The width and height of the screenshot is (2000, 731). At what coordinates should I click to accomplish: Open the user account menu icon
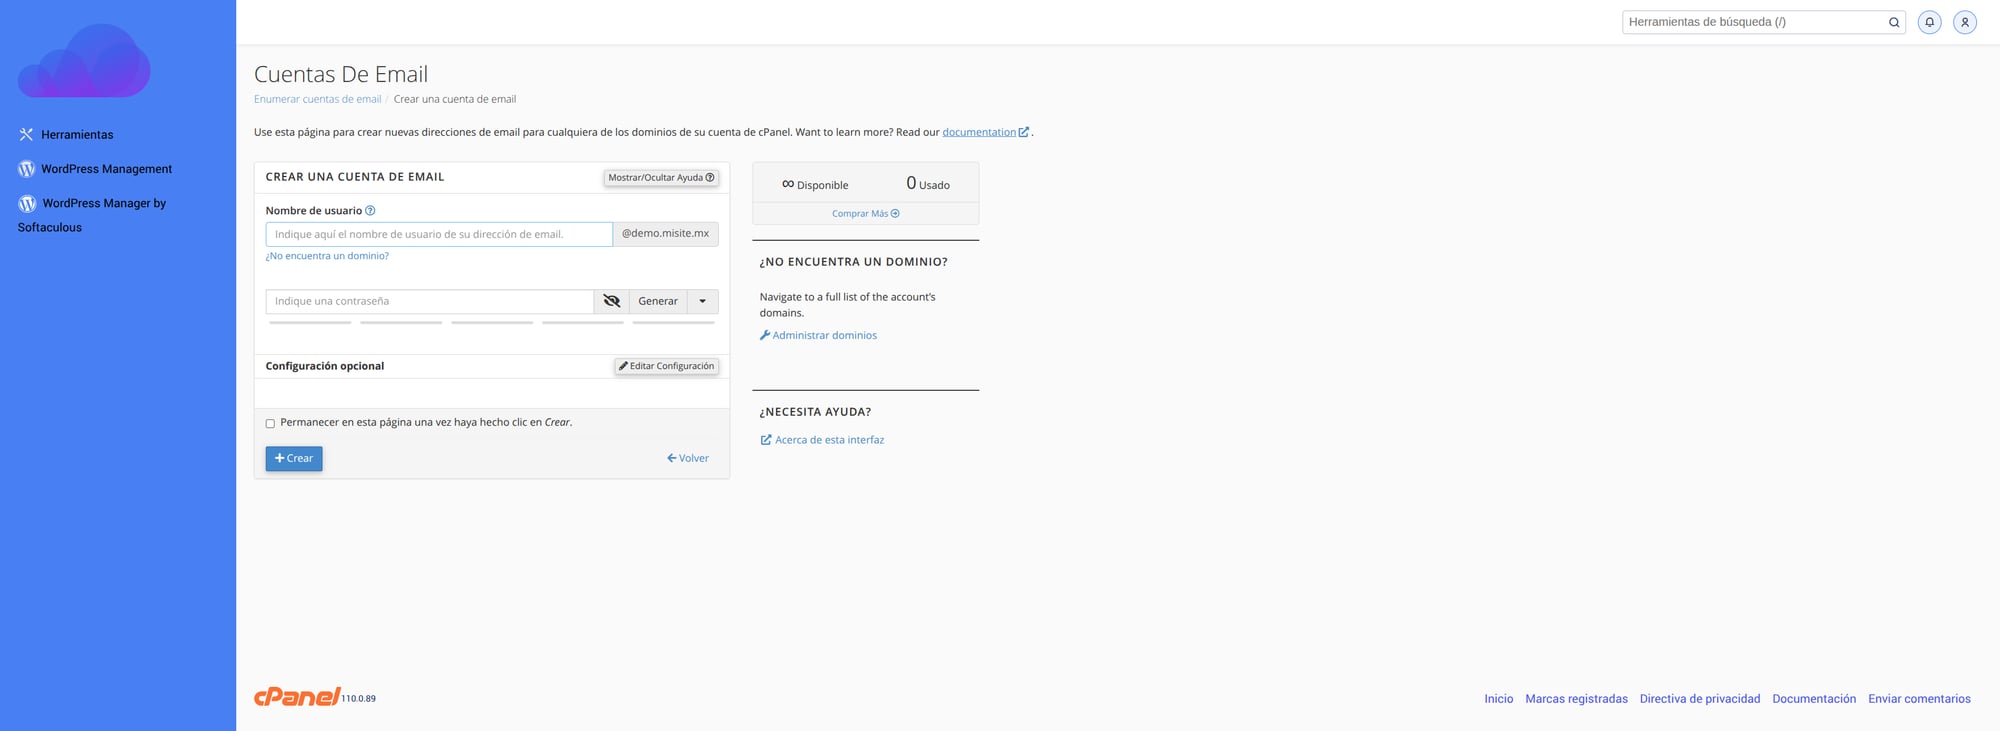1965,22
